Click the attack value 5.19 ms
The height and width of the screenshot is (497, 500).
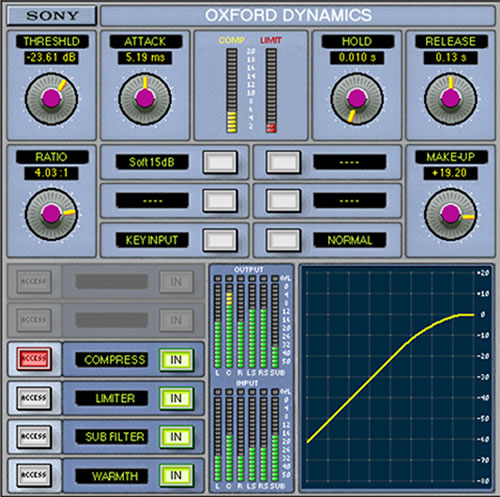145,58
